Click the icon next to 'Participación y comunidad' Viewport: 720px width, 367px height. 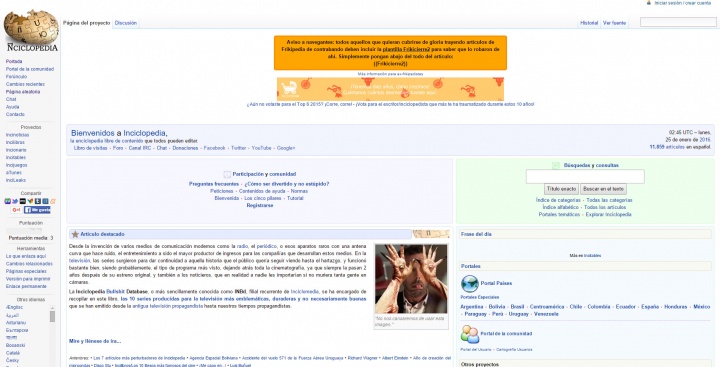point(227,175)
